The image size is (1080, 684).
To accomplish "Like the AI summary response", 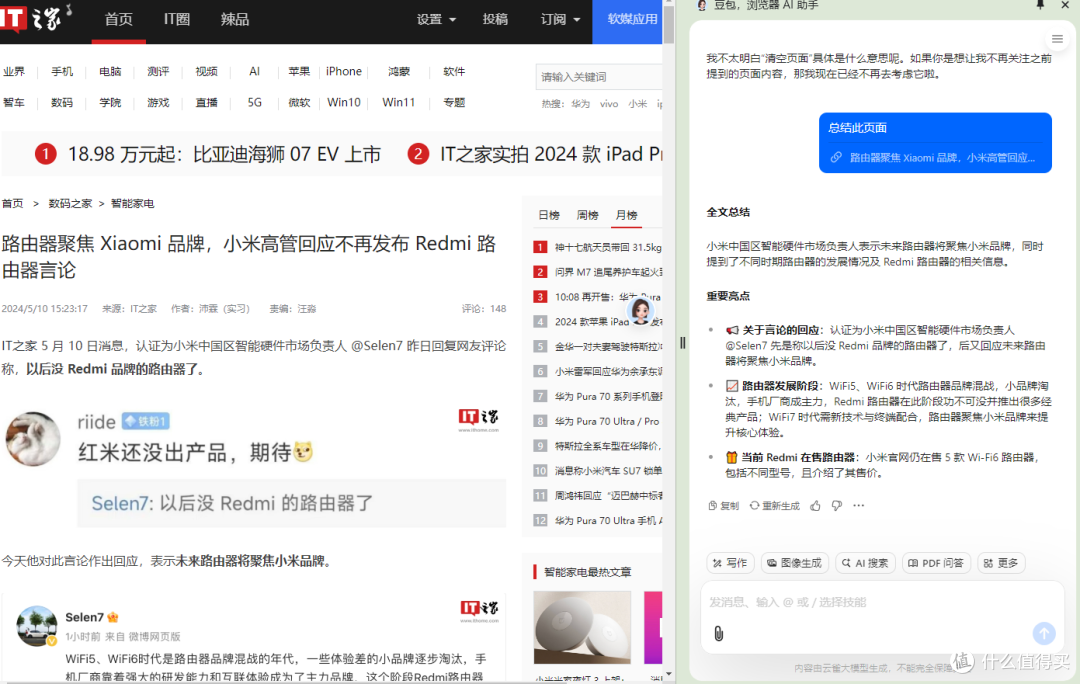I will [x=816, y=506].
